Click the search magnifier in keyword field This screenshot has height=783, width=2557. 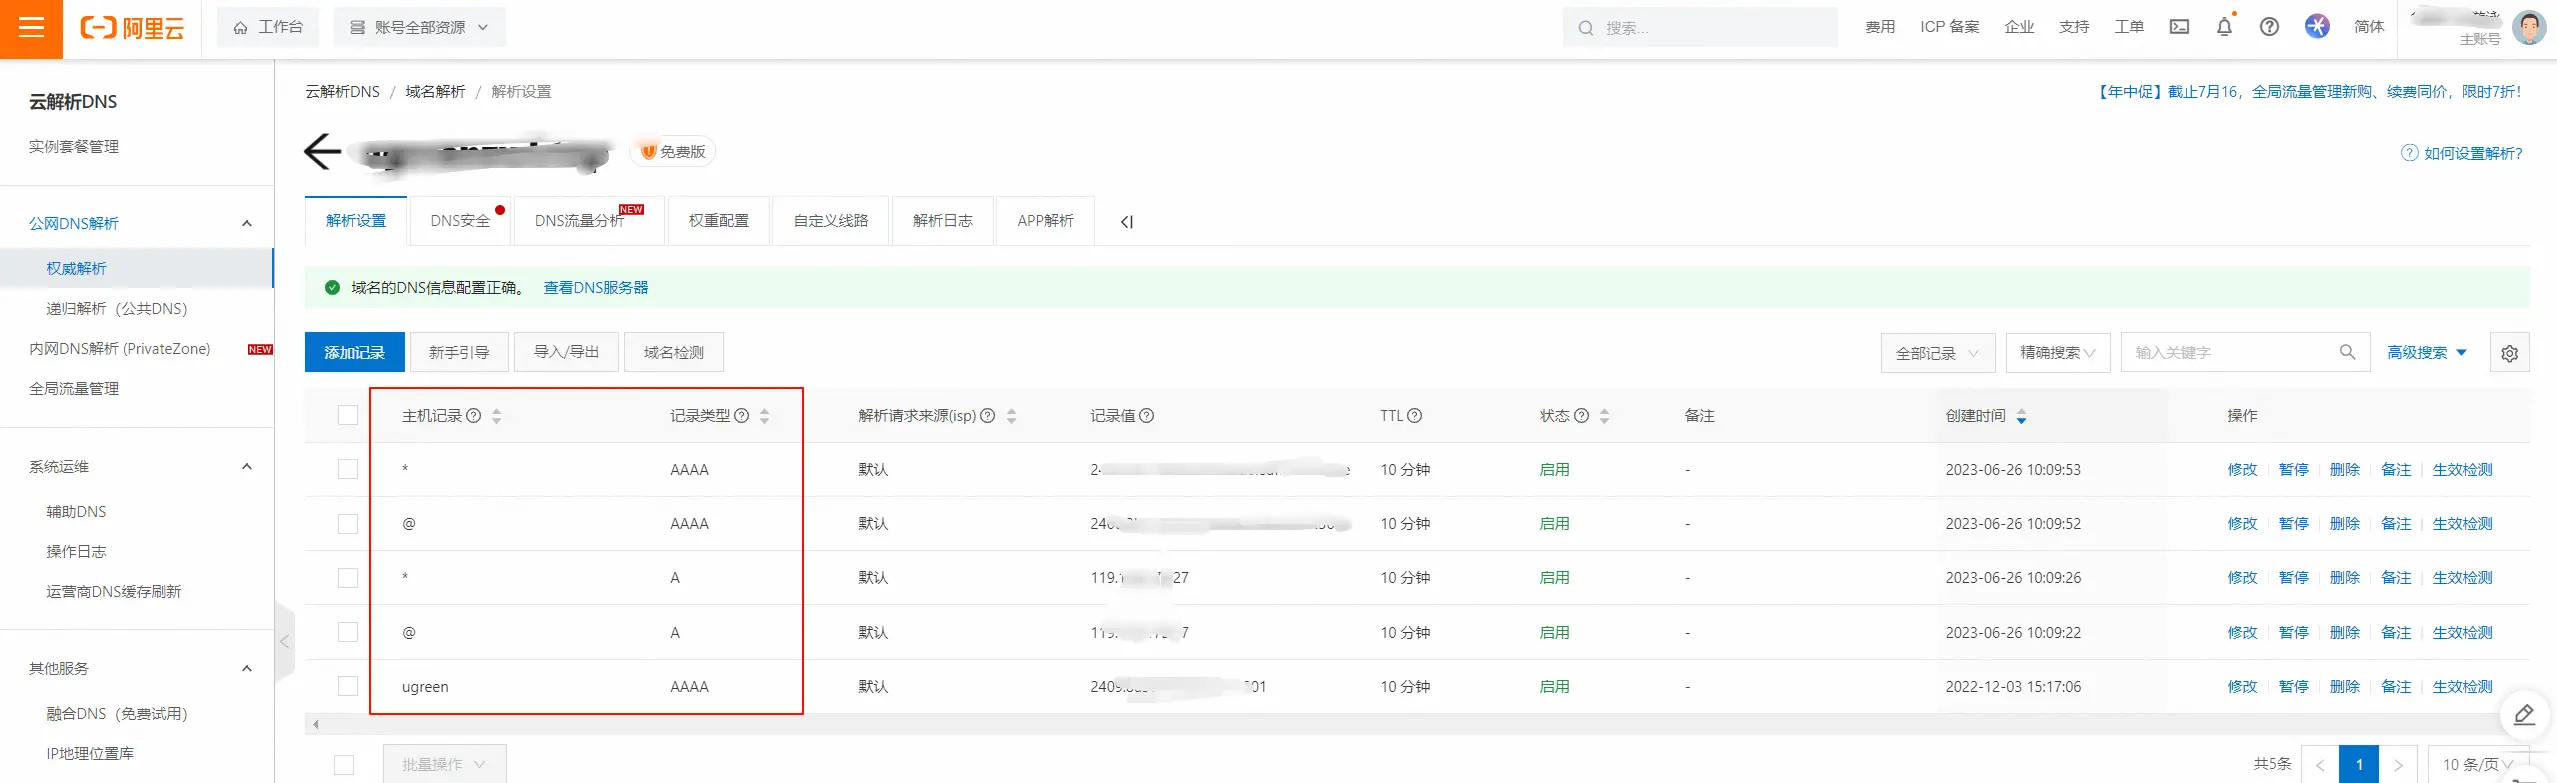click(2347, 352)
